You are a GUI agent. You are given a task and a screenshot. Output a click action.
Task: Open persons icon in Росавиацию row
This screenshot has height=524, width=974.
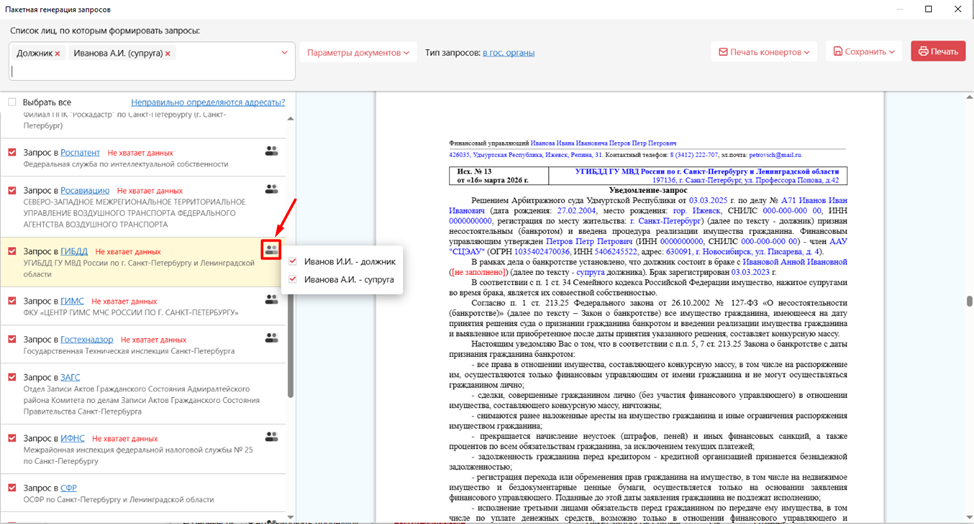point(271,189)
